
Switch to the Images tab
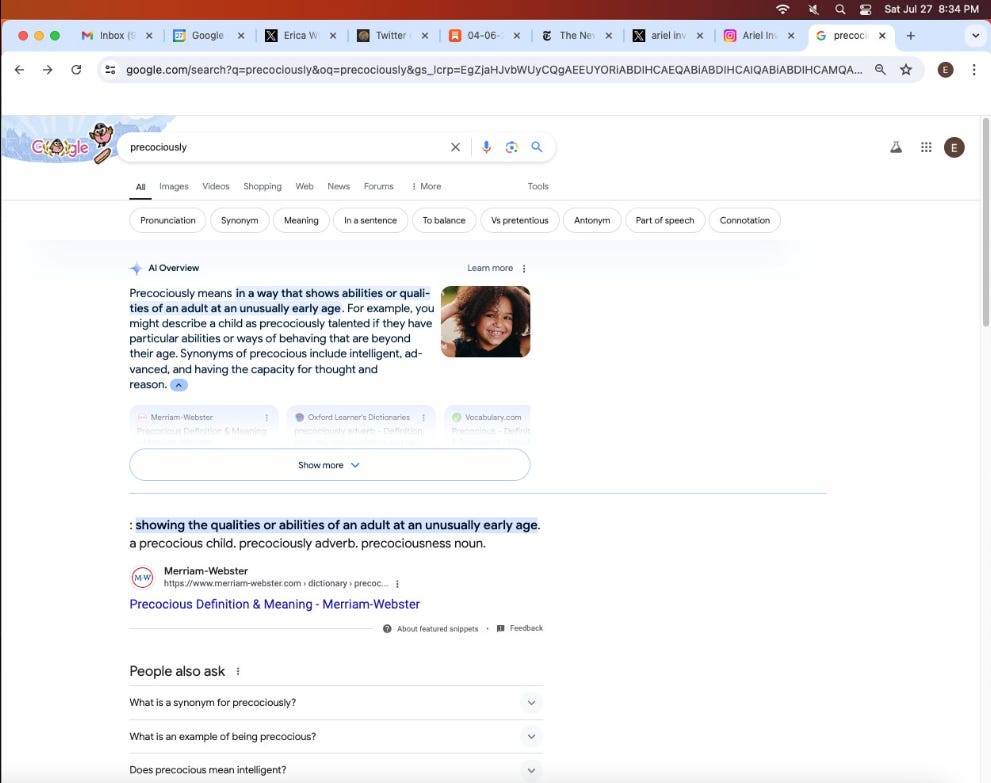coord(174,186)
